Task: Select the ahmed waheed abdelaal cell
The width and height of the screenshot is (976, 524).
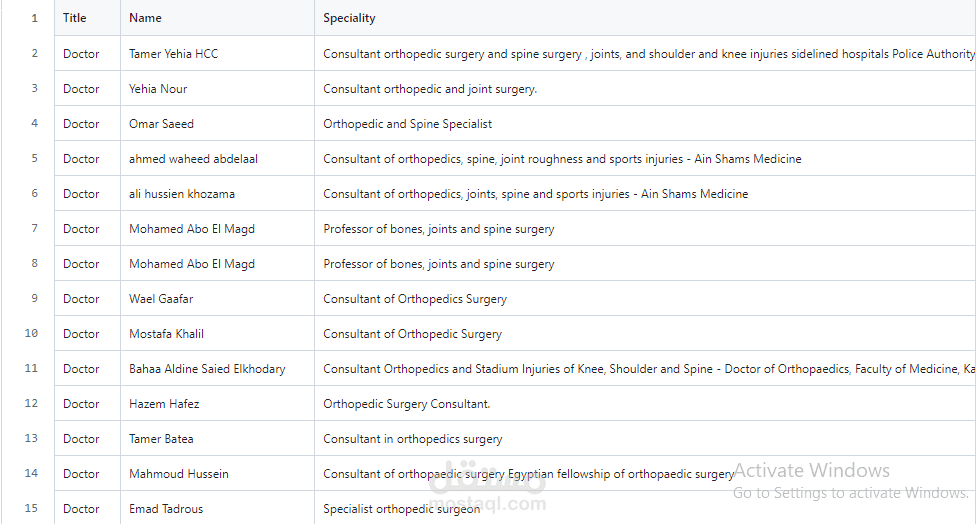Action: click(x=217, y=158)
